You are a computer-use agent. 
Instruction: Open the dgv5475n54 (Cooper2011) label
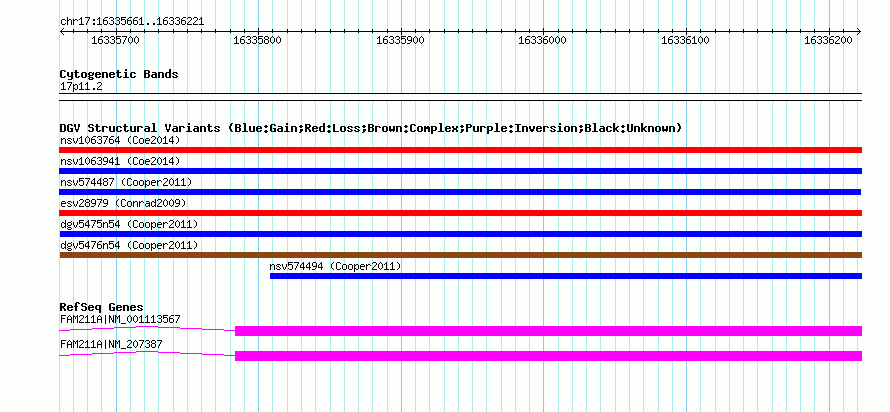coord(129,224)
